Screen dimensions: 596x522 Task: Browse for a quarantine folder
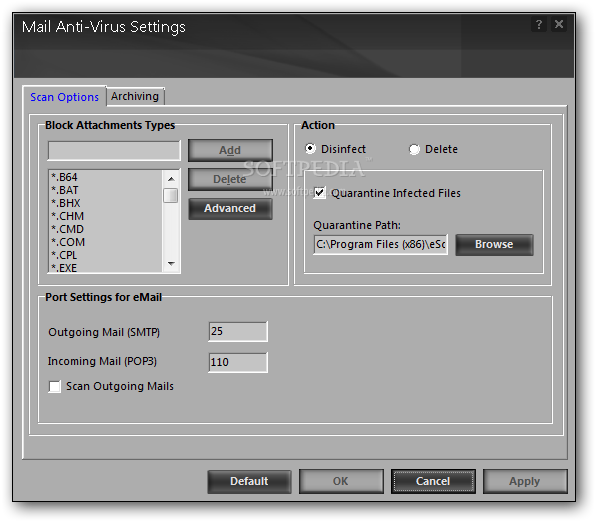[494, 244]
